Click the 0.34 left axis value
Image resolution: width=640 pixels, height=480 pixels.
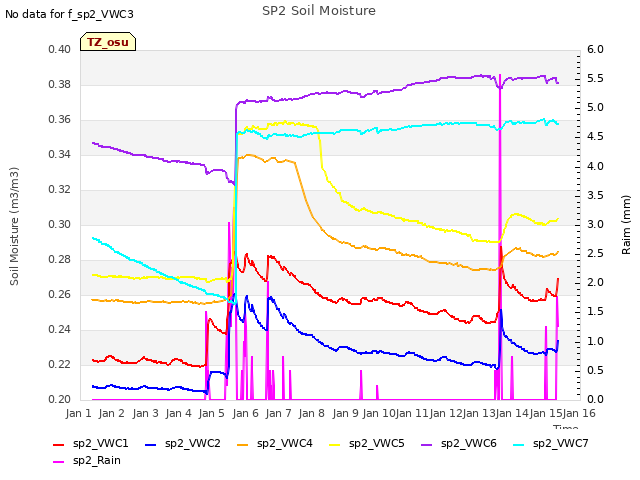coord(59,154)
